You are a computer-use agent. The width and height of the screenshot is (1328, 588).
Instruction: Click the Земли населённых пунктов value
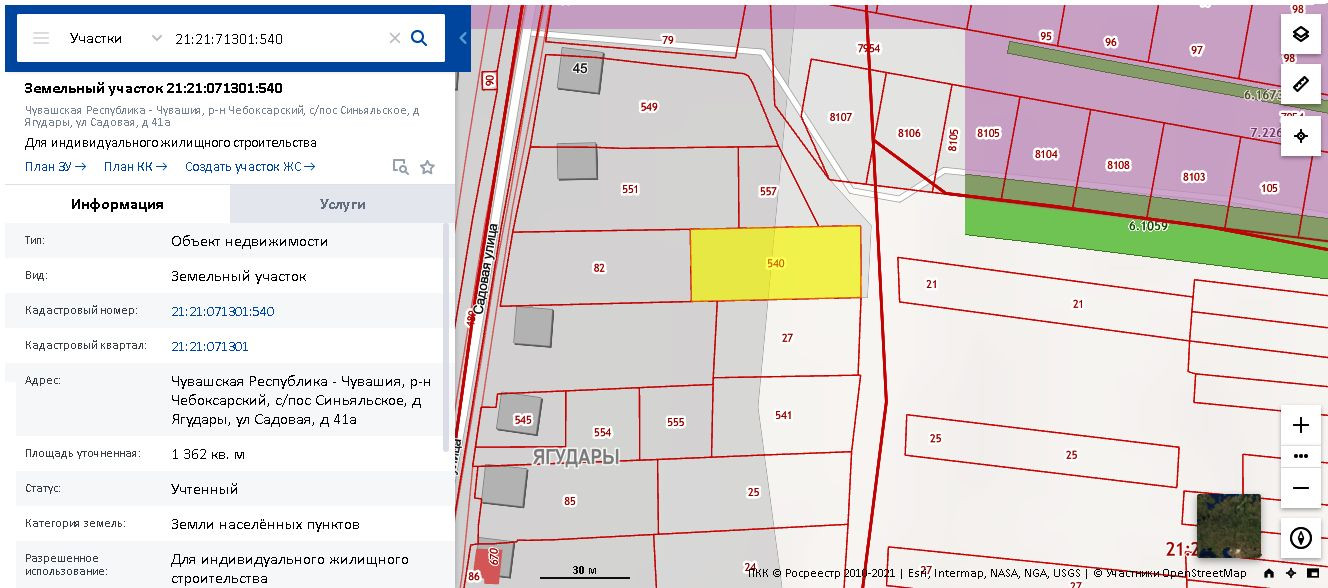click(265, 524)
